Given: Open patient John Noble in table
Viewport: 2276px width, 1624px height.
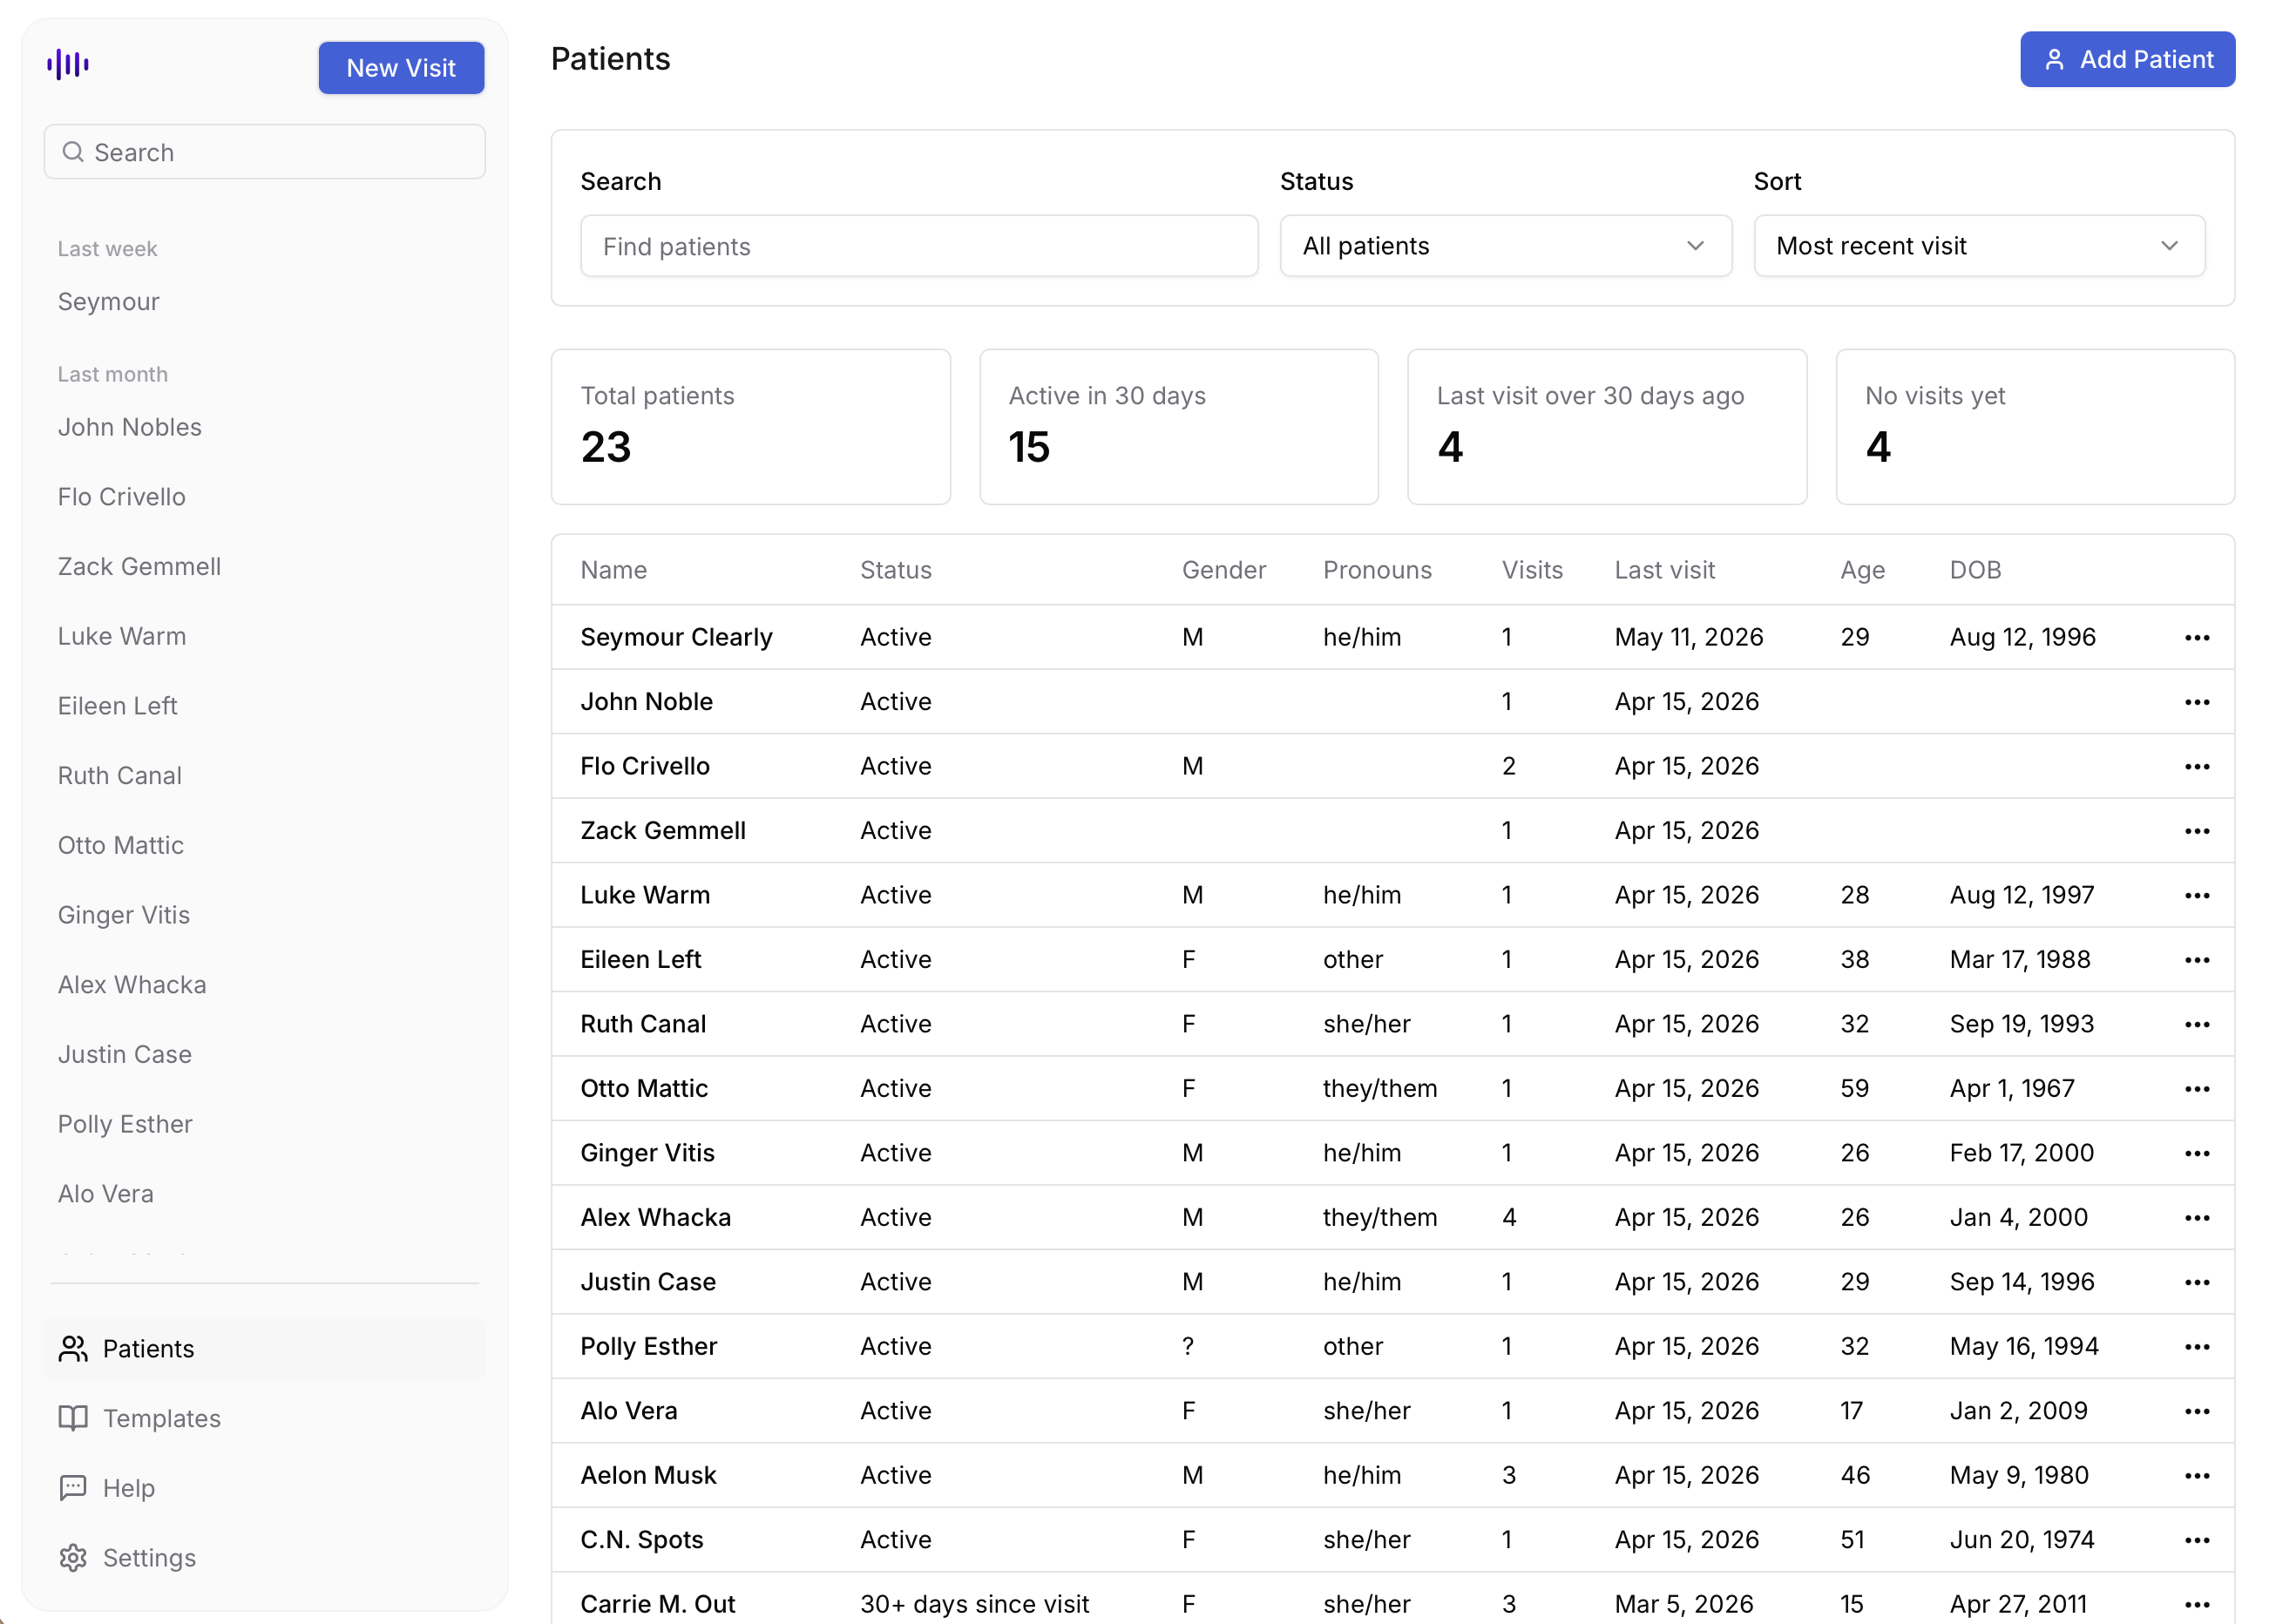Looking at the screenshot, I should (x=646, y=702).
